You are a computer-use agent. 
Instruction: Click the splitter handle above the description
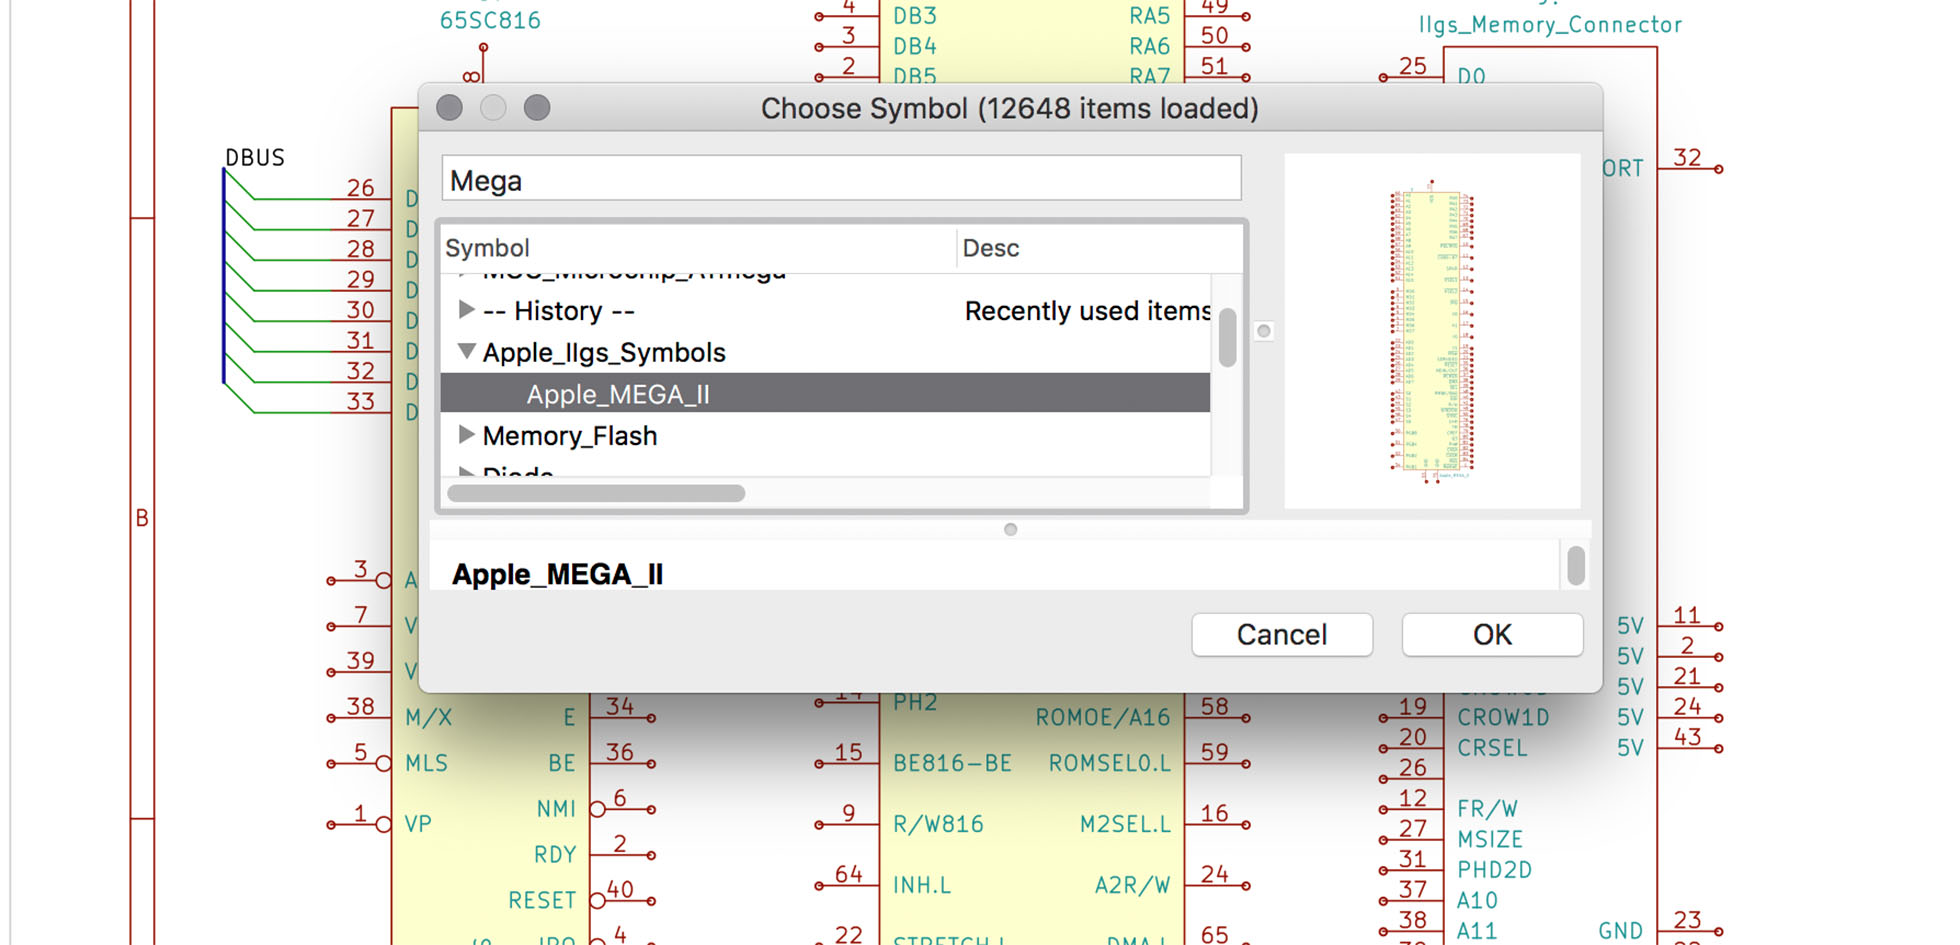pyautogui.click(x=1010, y=529)
